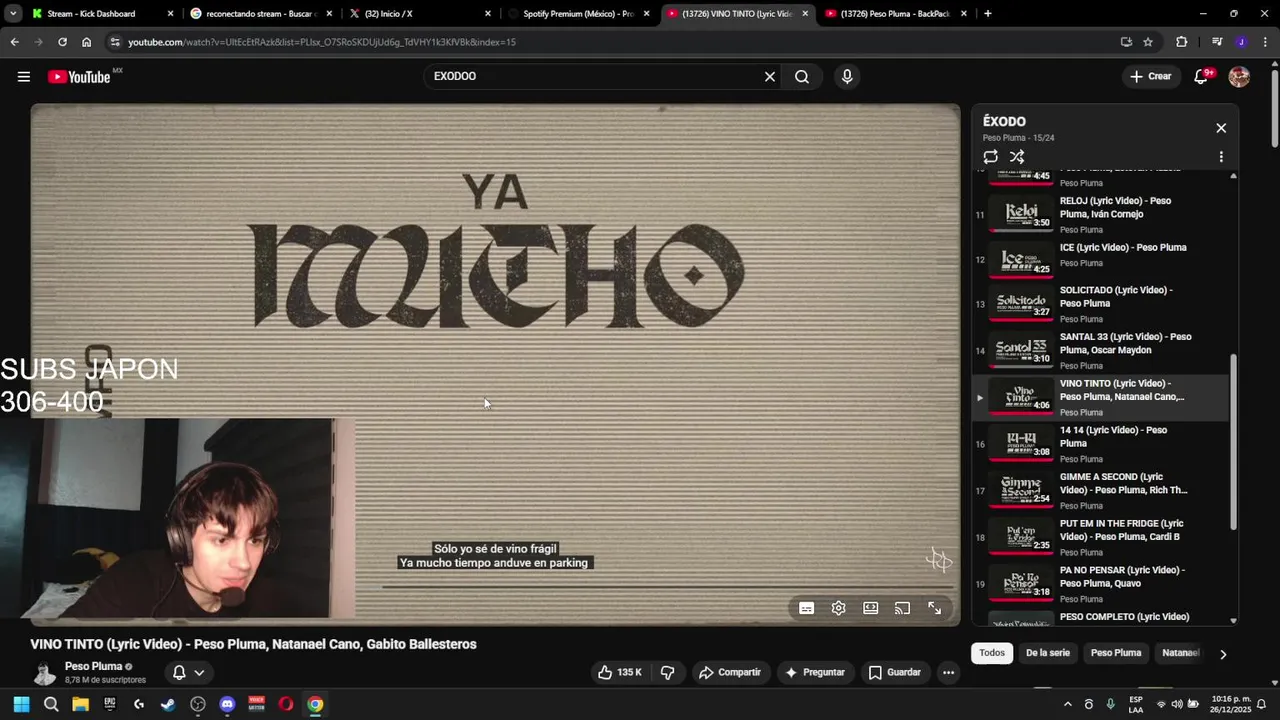Dislike the video
This screenshot has height=720, width=1280.
pyautogui.click(x=668, y=673)
